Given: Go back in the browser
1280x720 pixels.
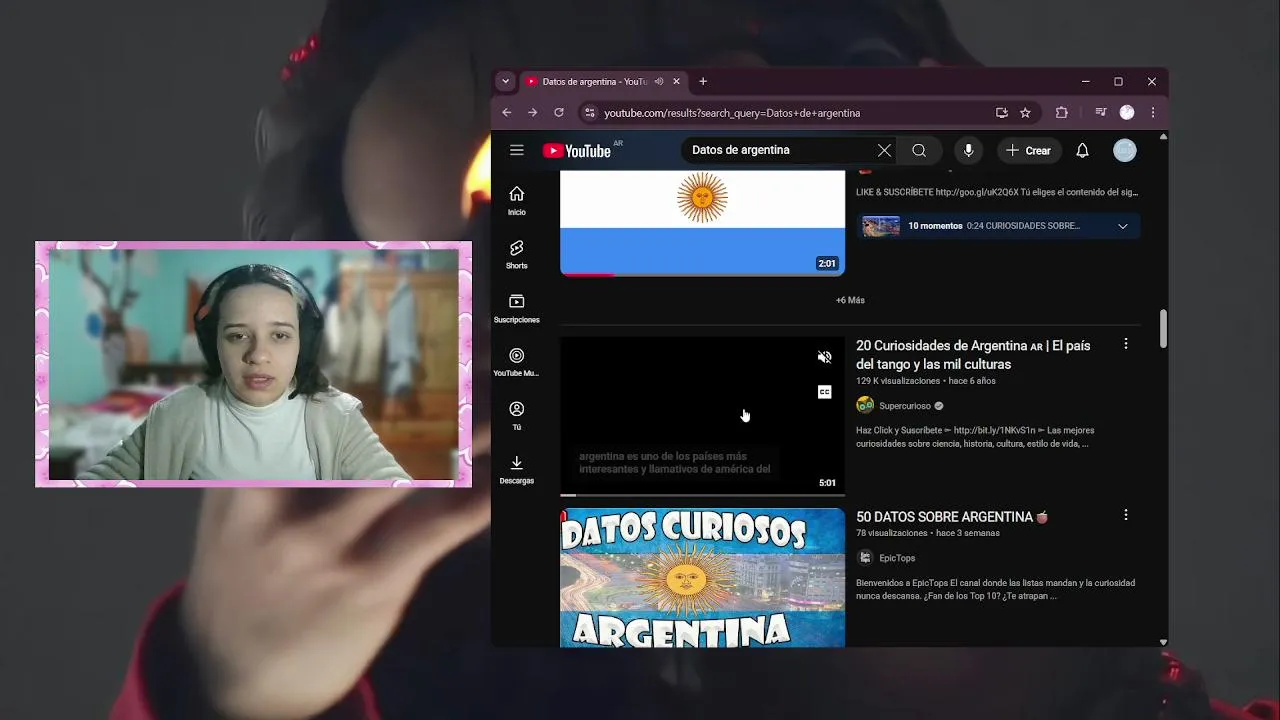Looking at the screenshot, I should (x=506, y=113).
